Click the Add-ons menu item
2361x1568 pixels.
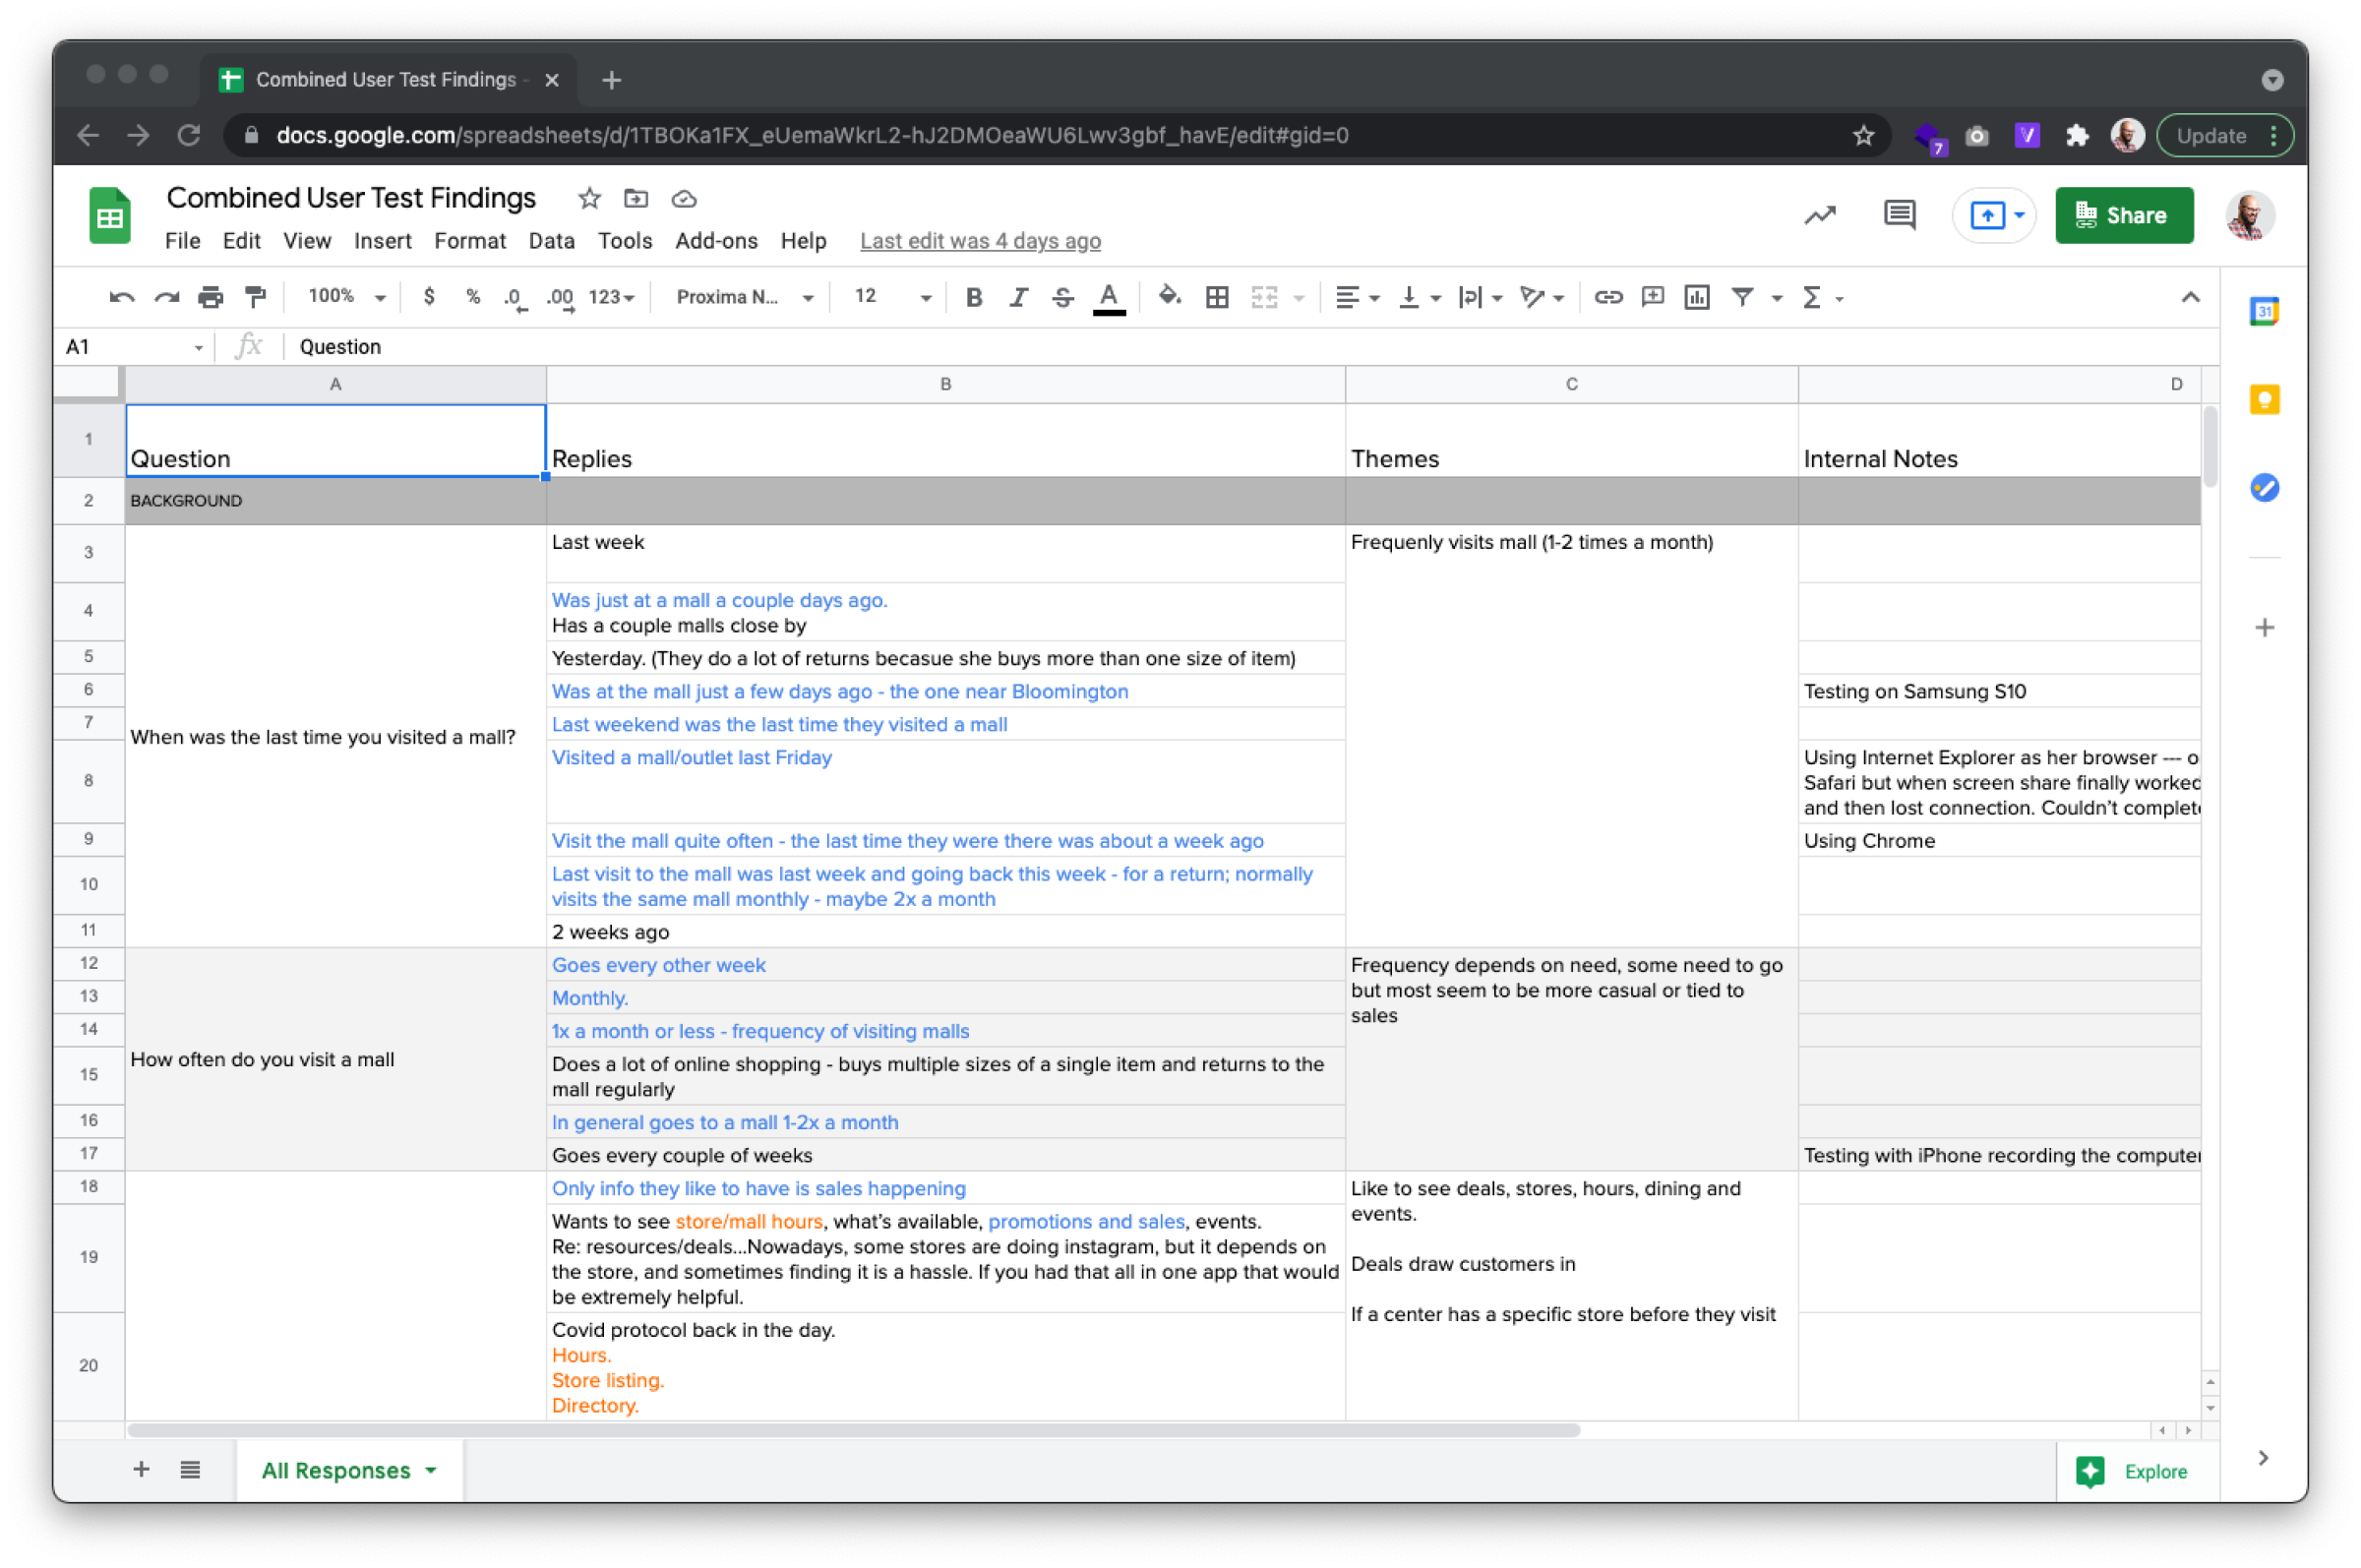pos(714,240)
